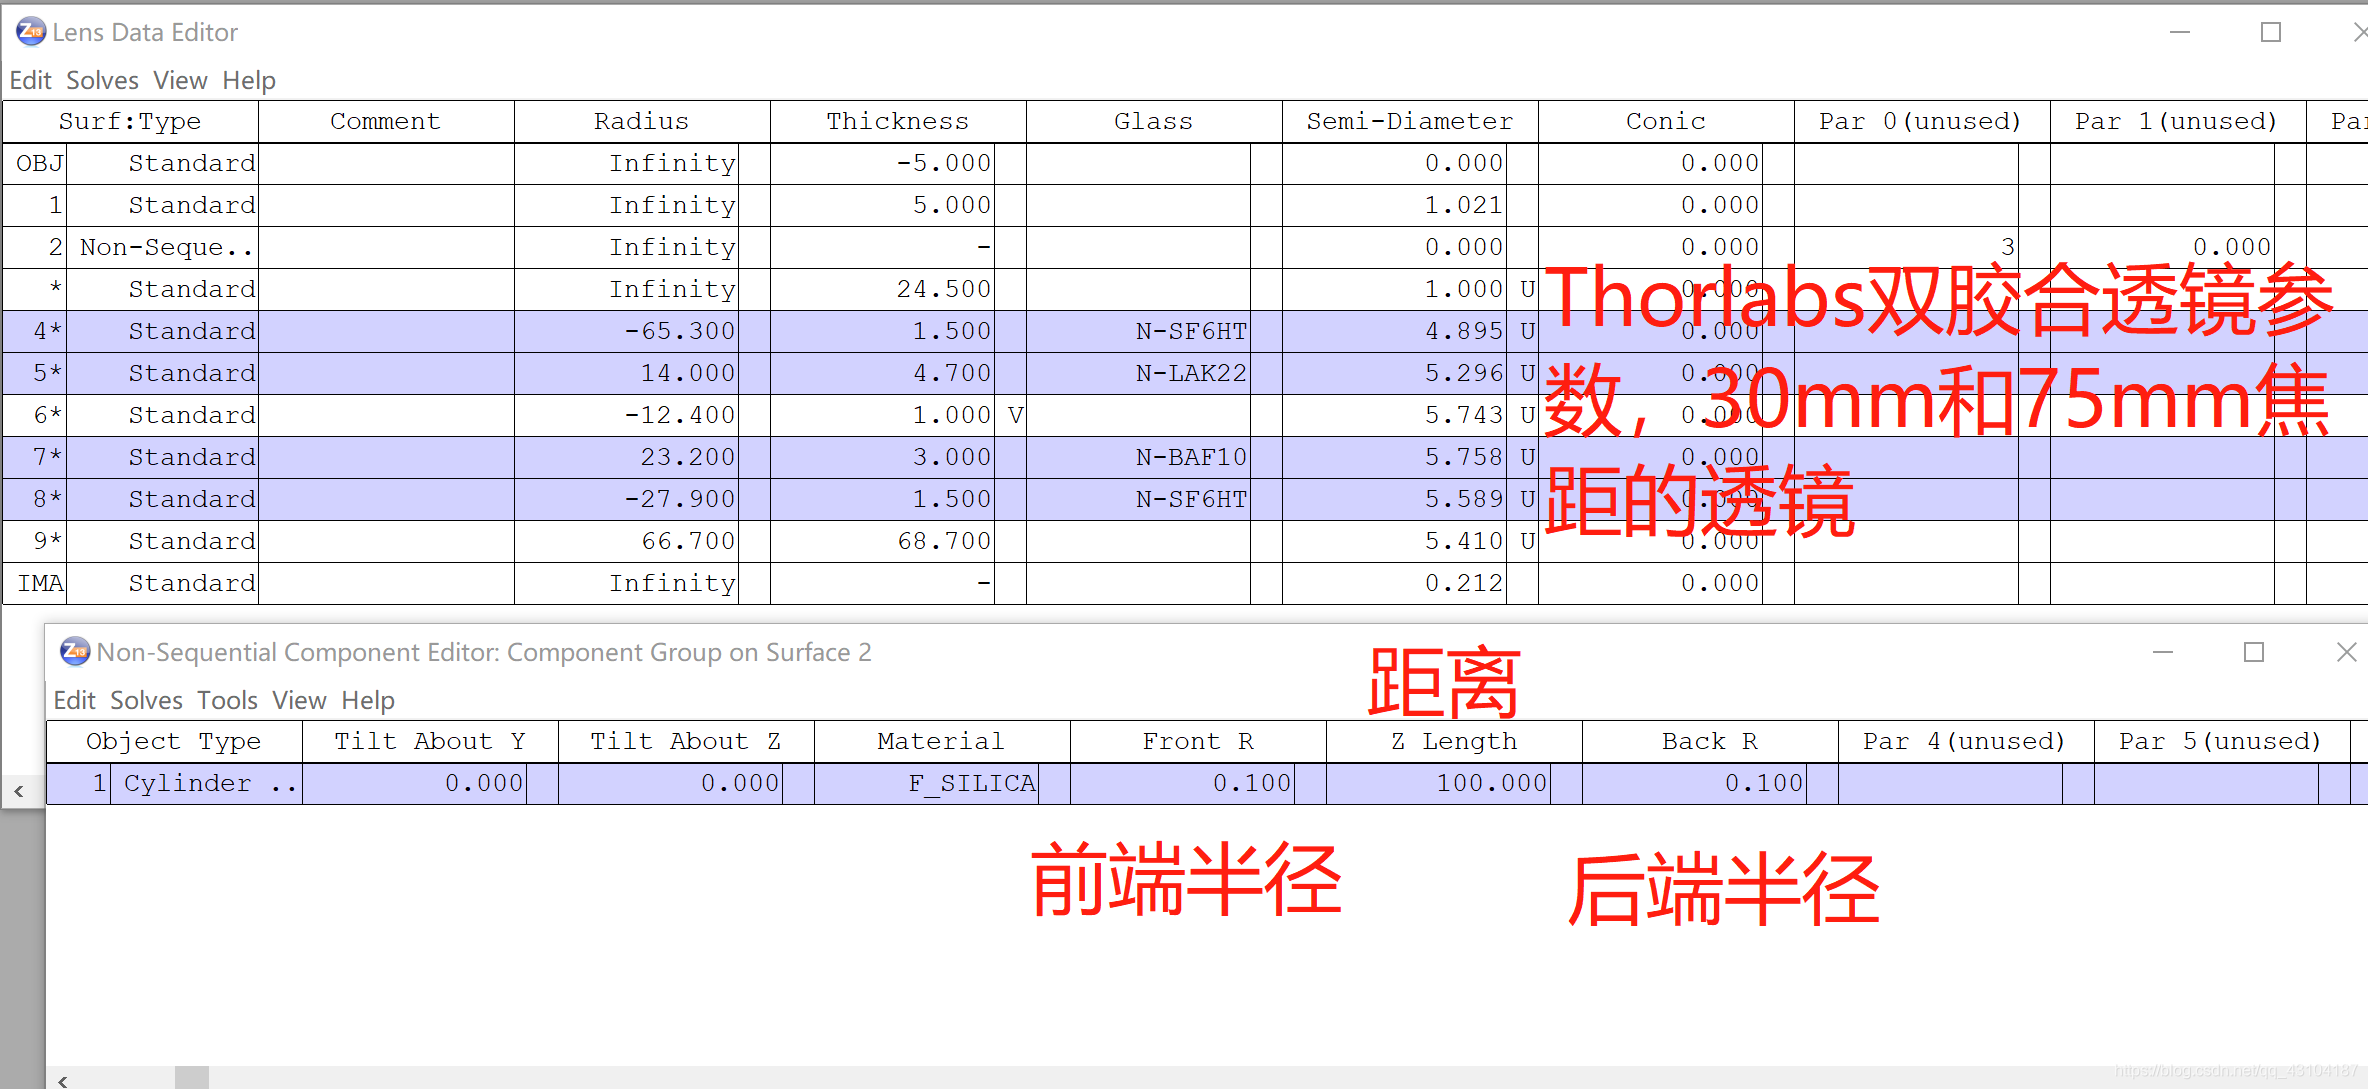Click semi-diameter U flag on surface 9
The width and height of the screenshot is (2368, 1089).
pos(1523,541)
